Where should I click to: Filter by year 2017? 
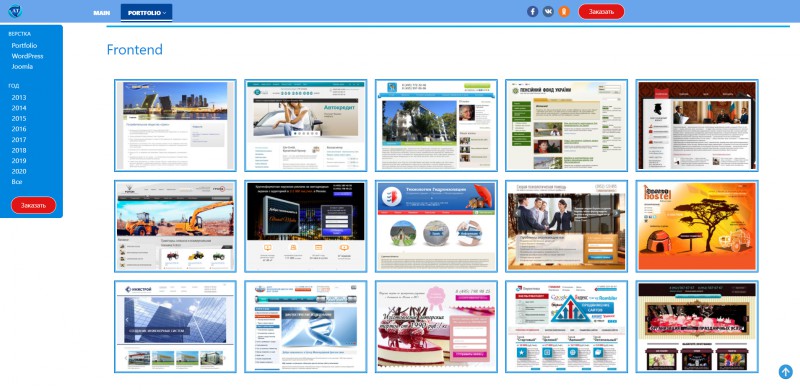tap(19, 140)
